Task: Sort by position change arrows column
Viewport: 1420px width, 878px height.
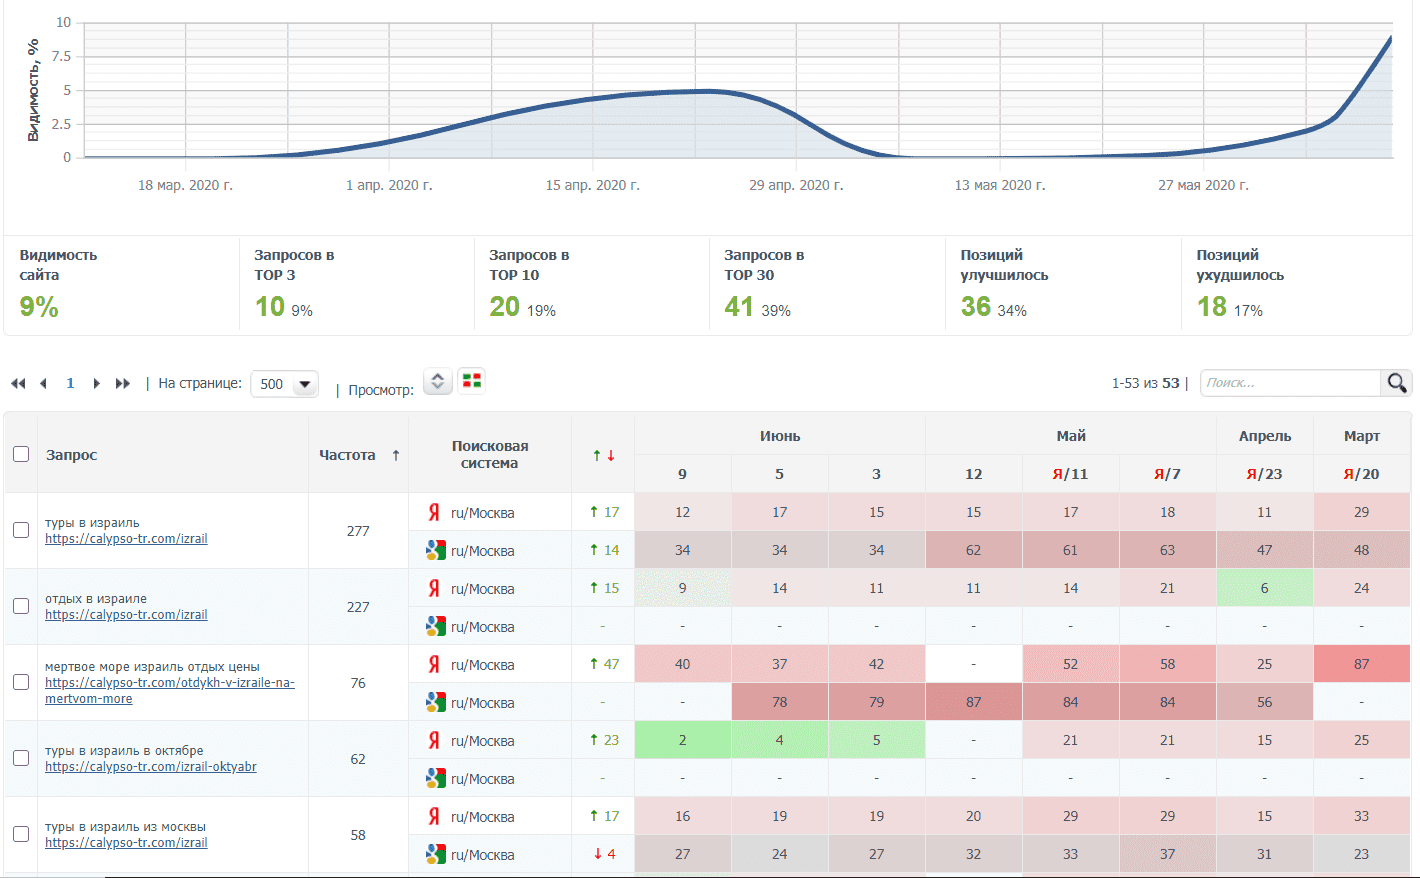Action: 603,455
